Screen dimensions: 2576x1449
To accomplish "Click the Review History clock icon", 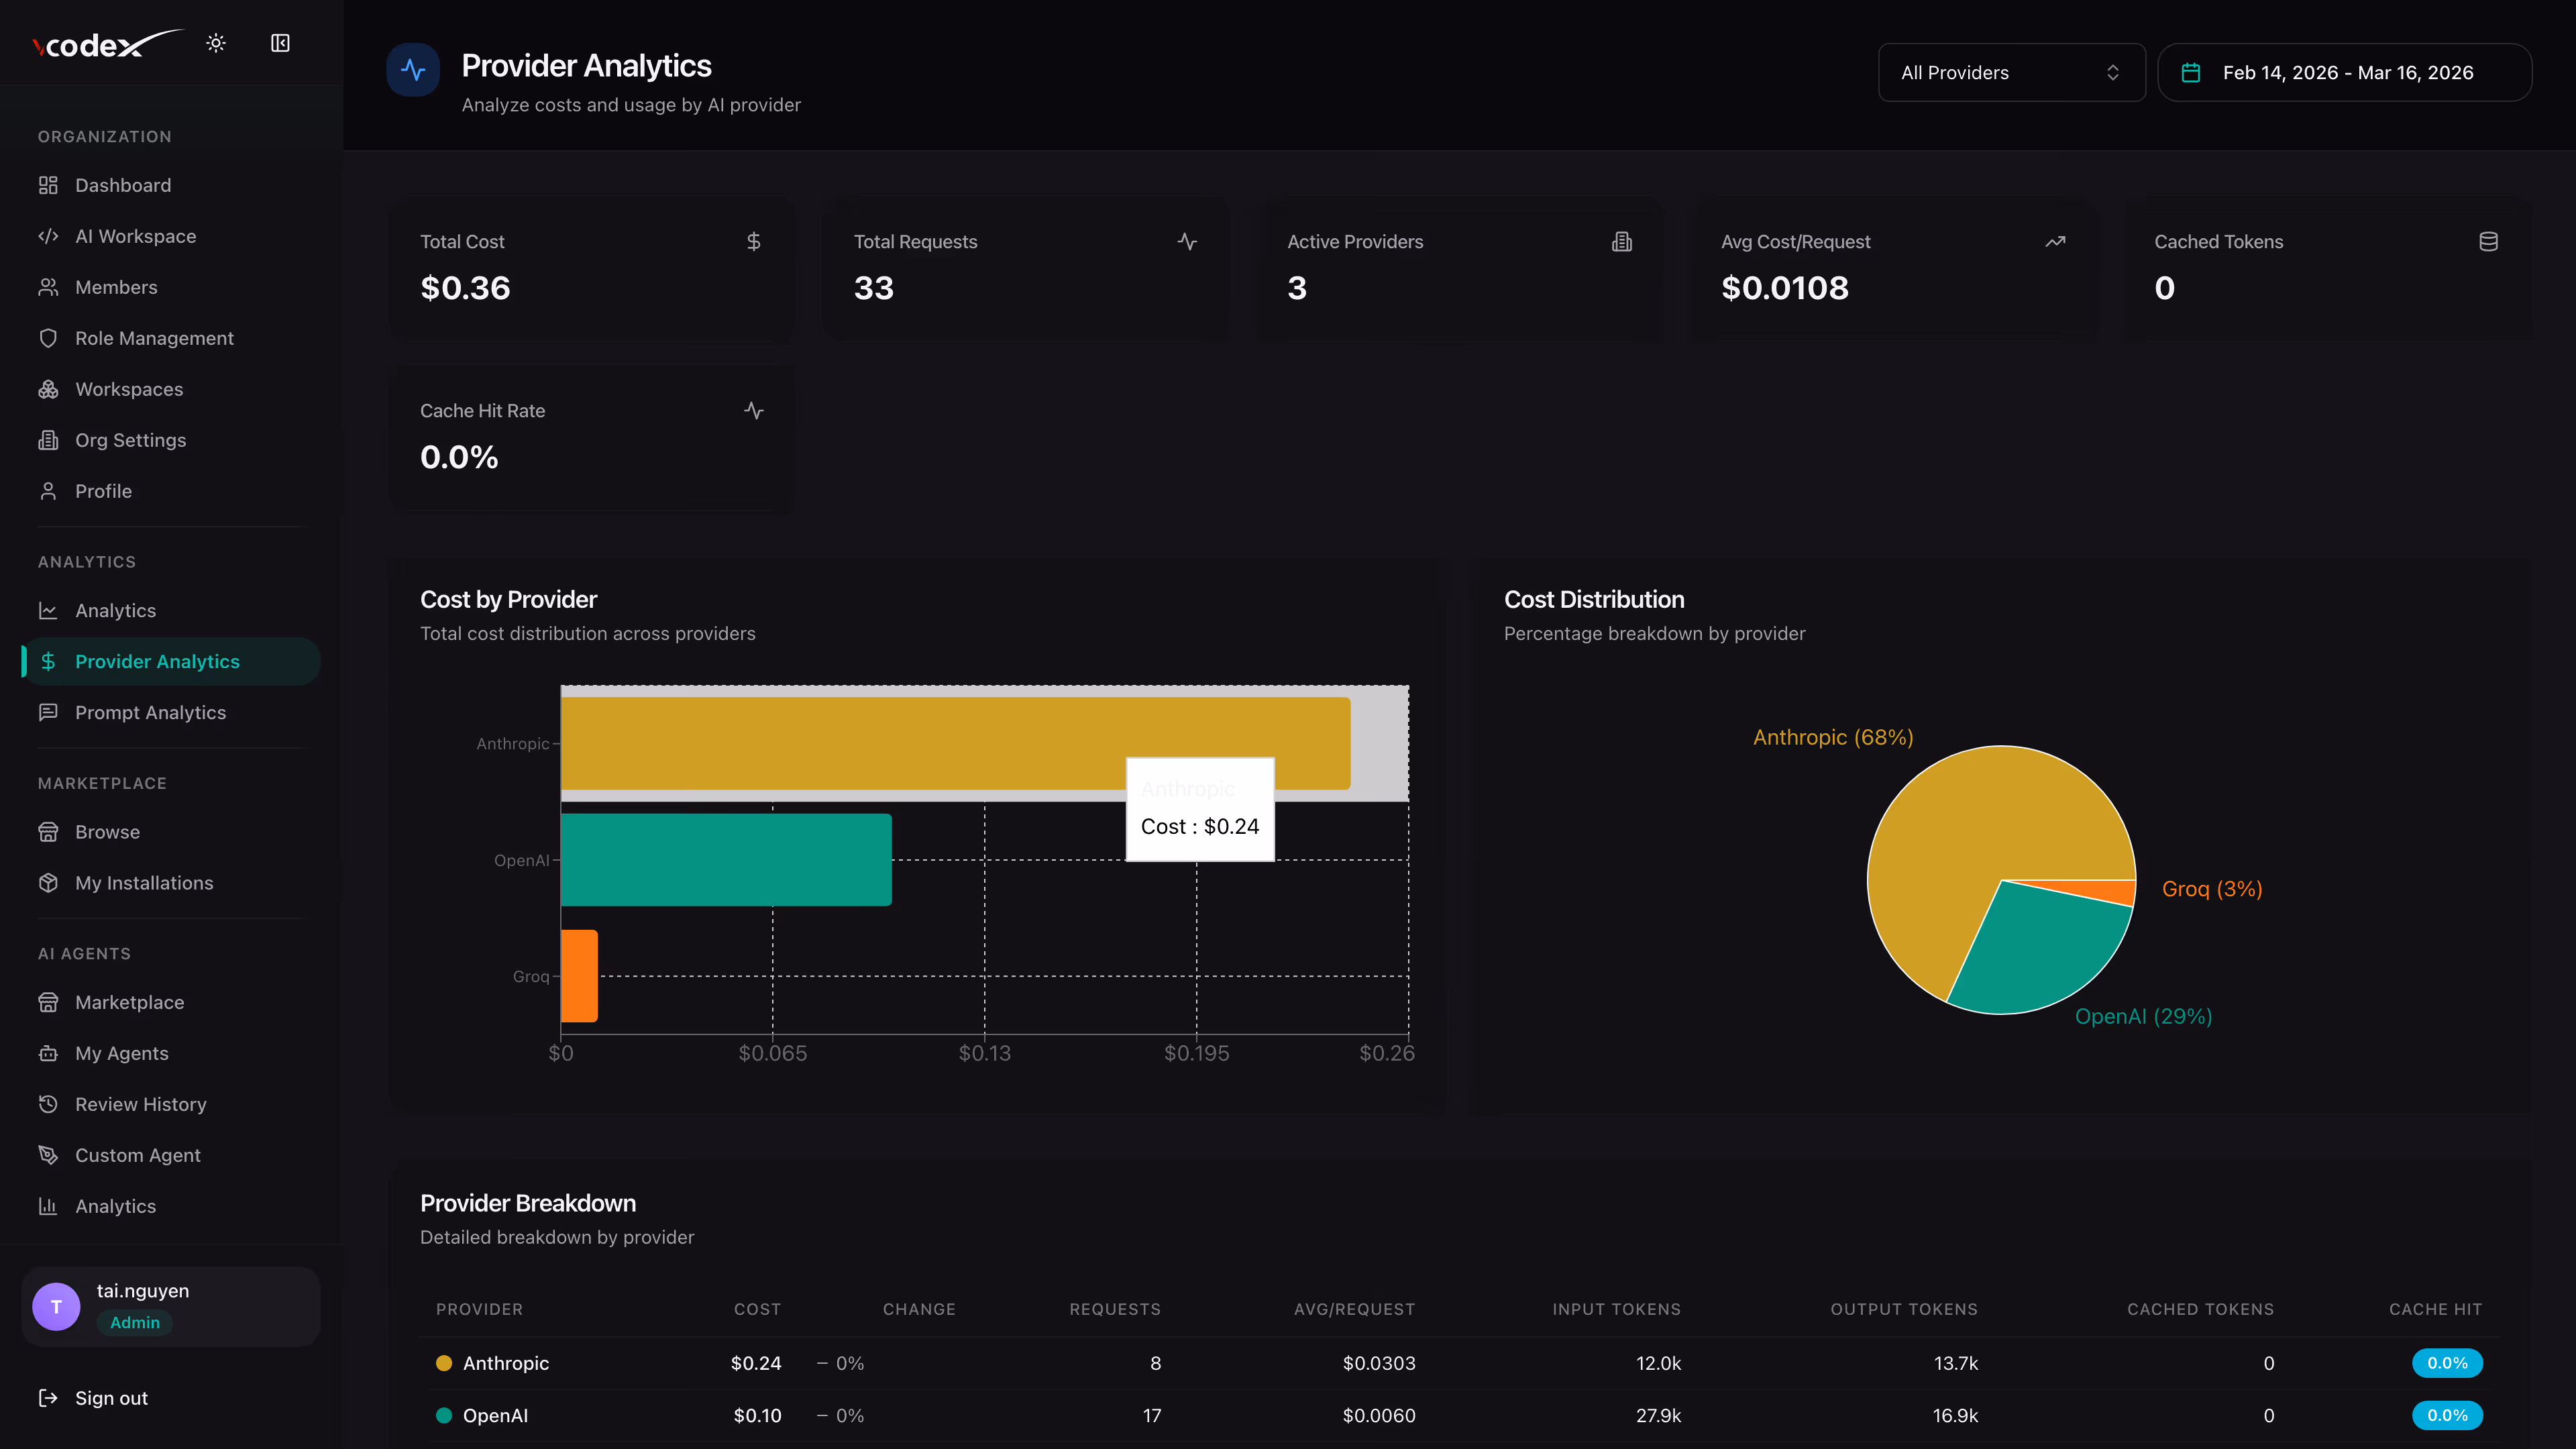I will 48,1104.
